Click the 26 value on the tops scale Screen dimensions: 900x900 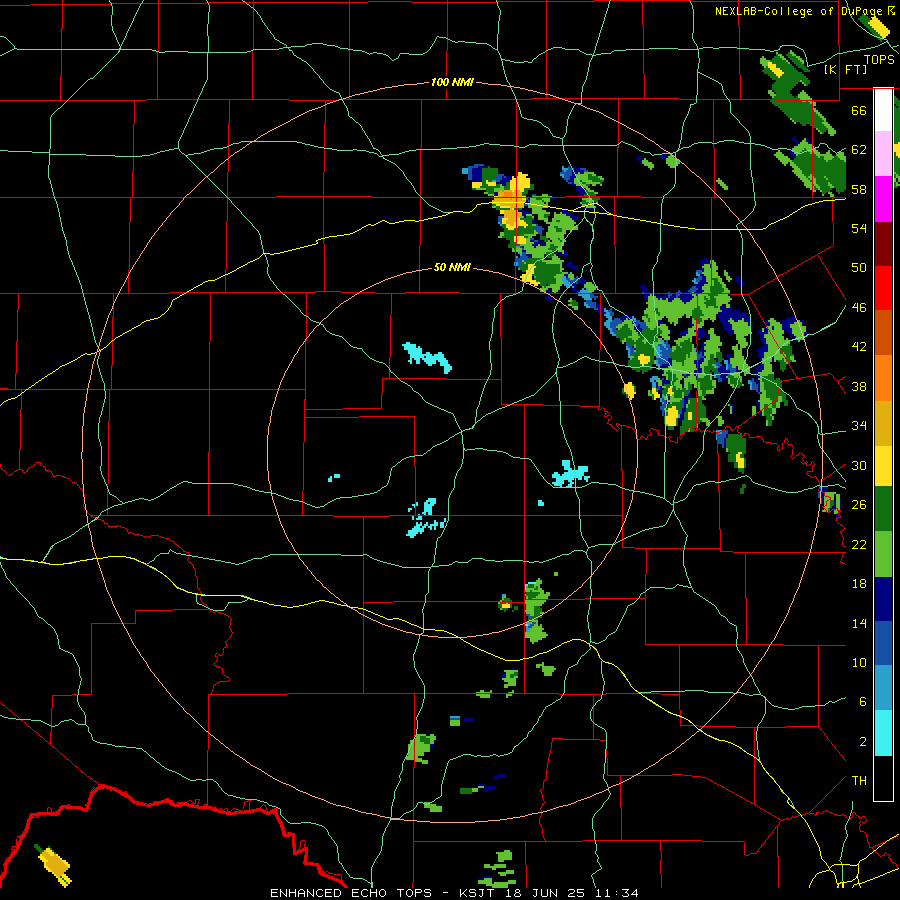point(859,505)
